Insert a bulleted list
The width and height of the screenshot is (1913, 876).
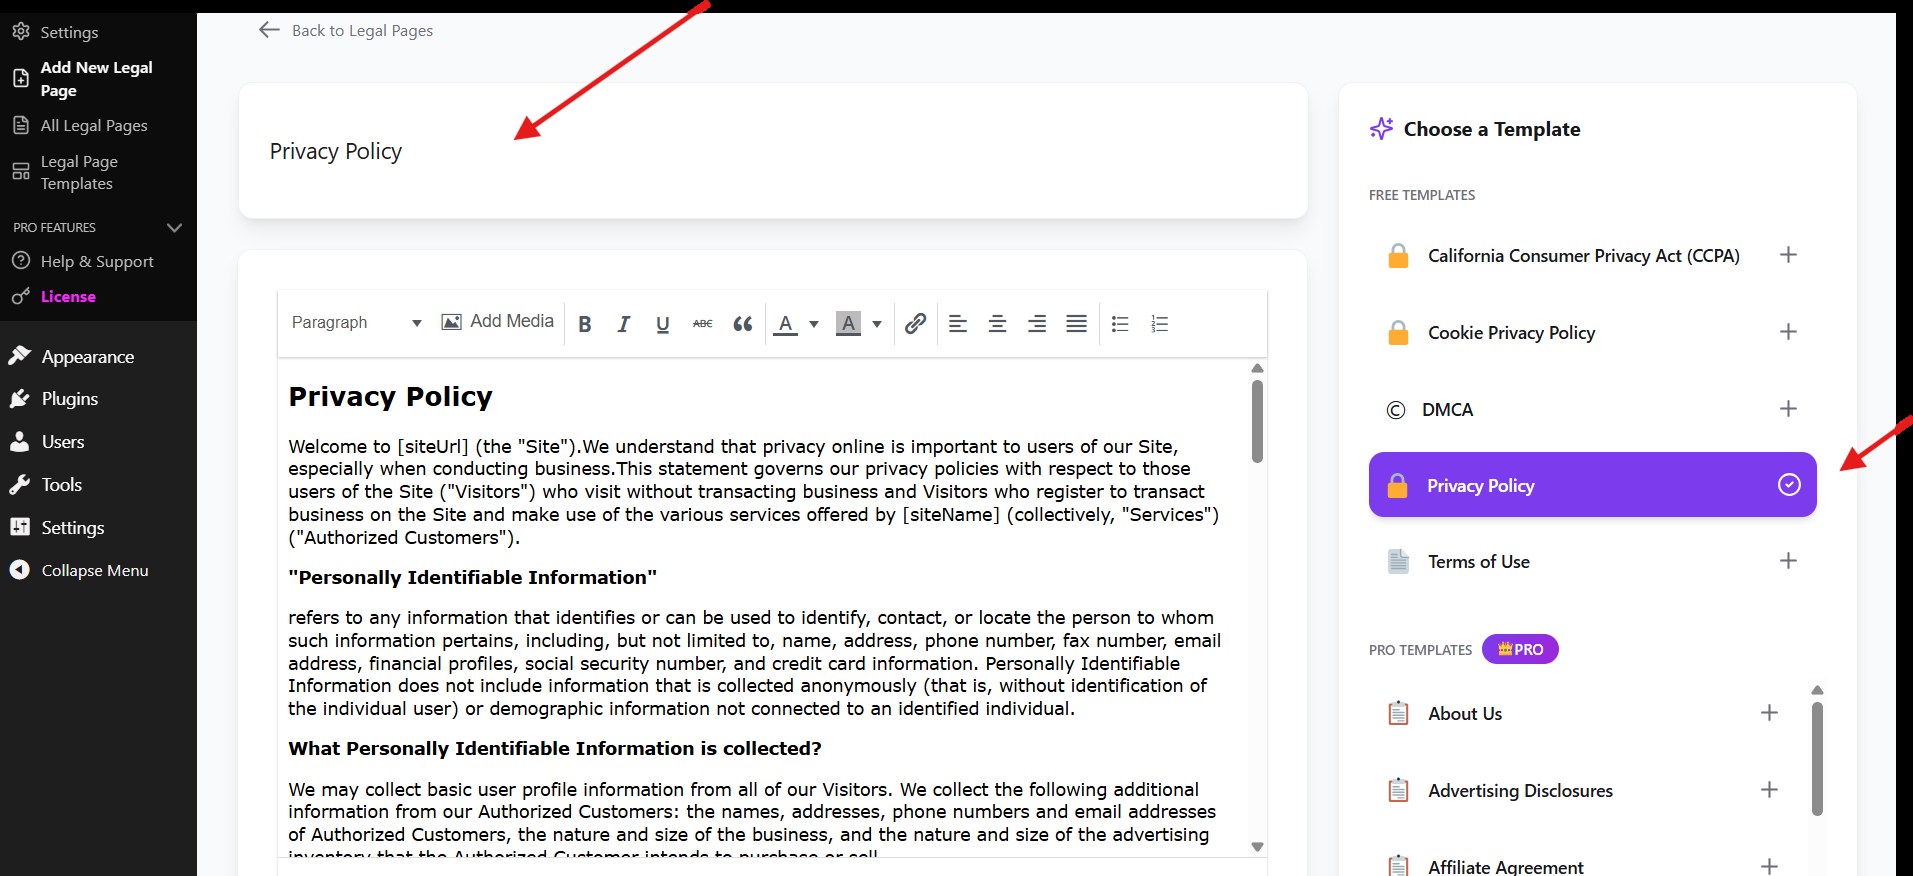1120,323
